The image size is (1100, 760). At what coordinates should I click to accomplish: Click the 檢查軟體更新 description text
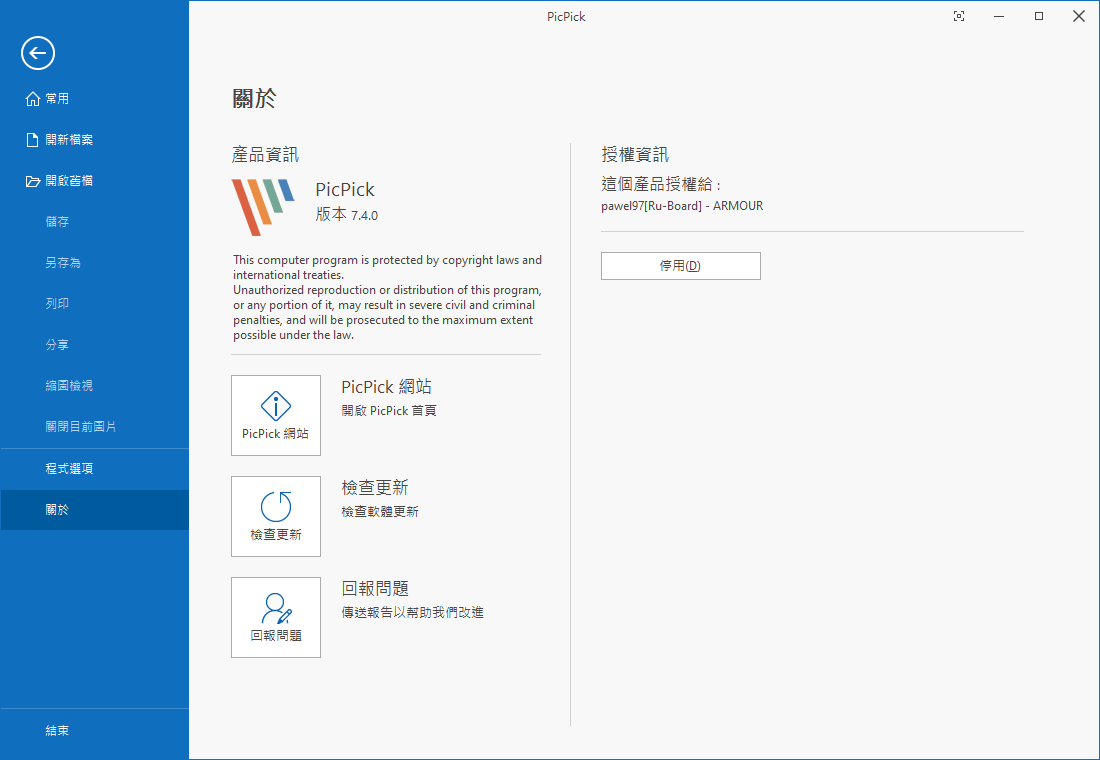[380, 512]
